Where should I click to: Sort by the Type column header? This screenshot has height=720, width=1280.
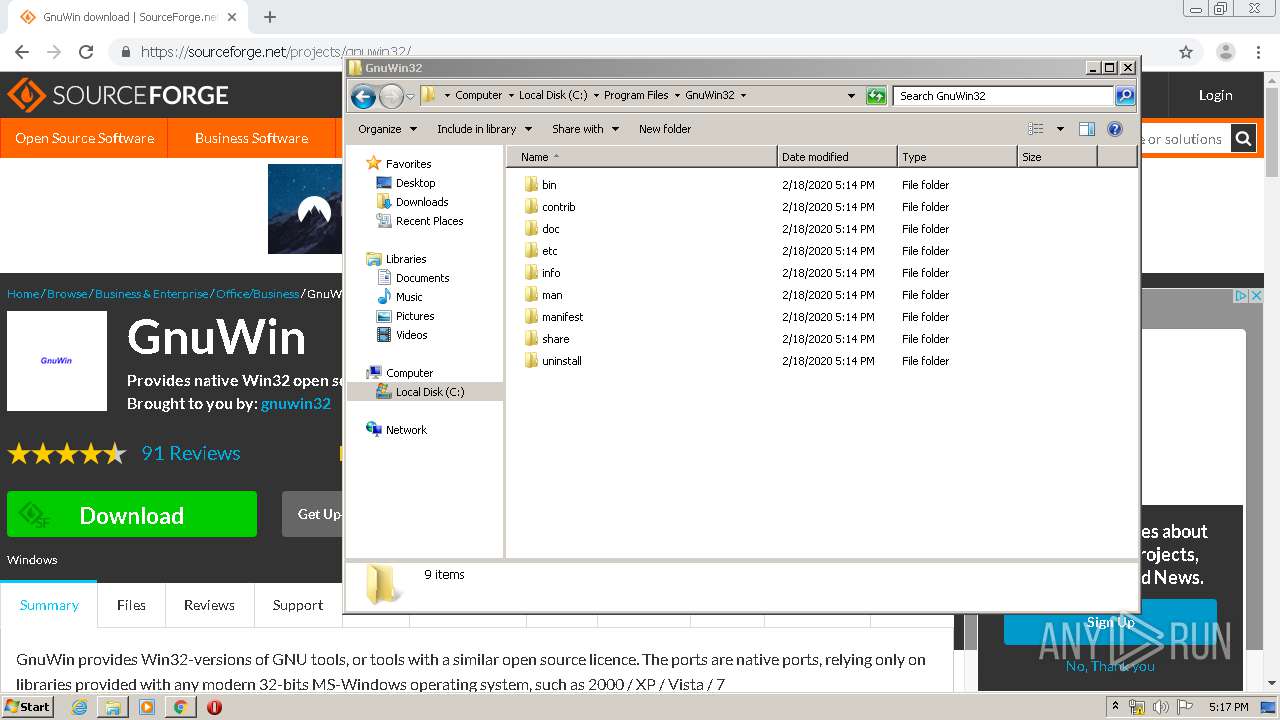957,157
